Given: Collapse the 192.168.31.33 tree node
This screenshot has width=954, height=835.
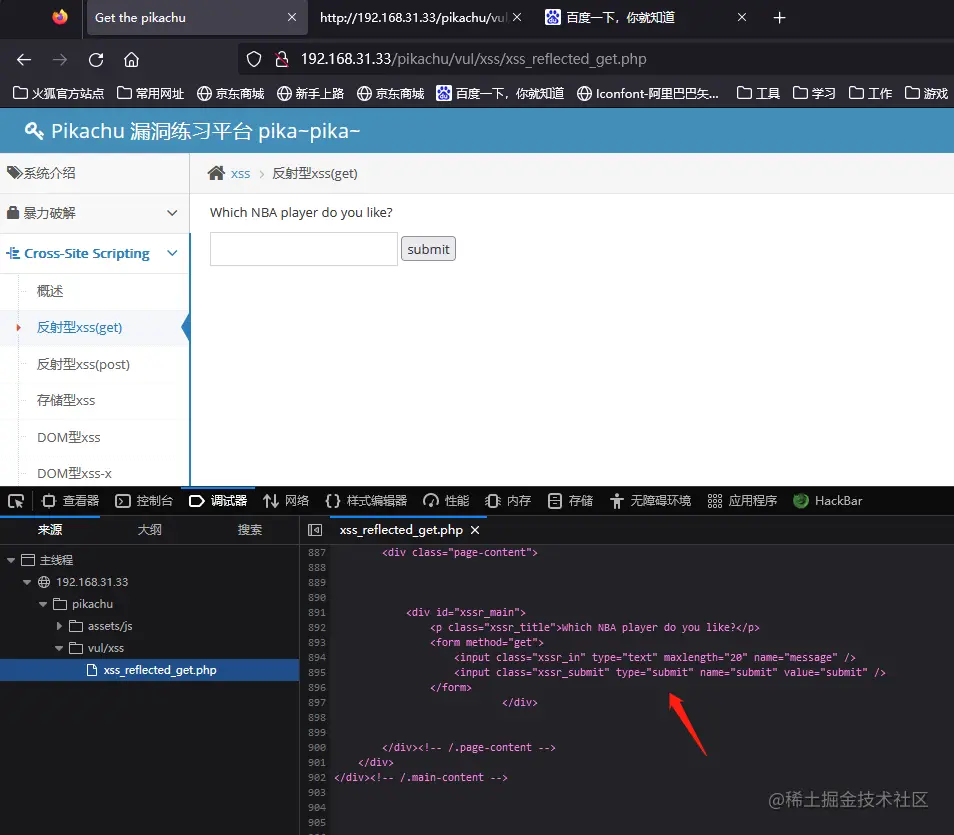Looking at the screenshot, I should 27,582.
